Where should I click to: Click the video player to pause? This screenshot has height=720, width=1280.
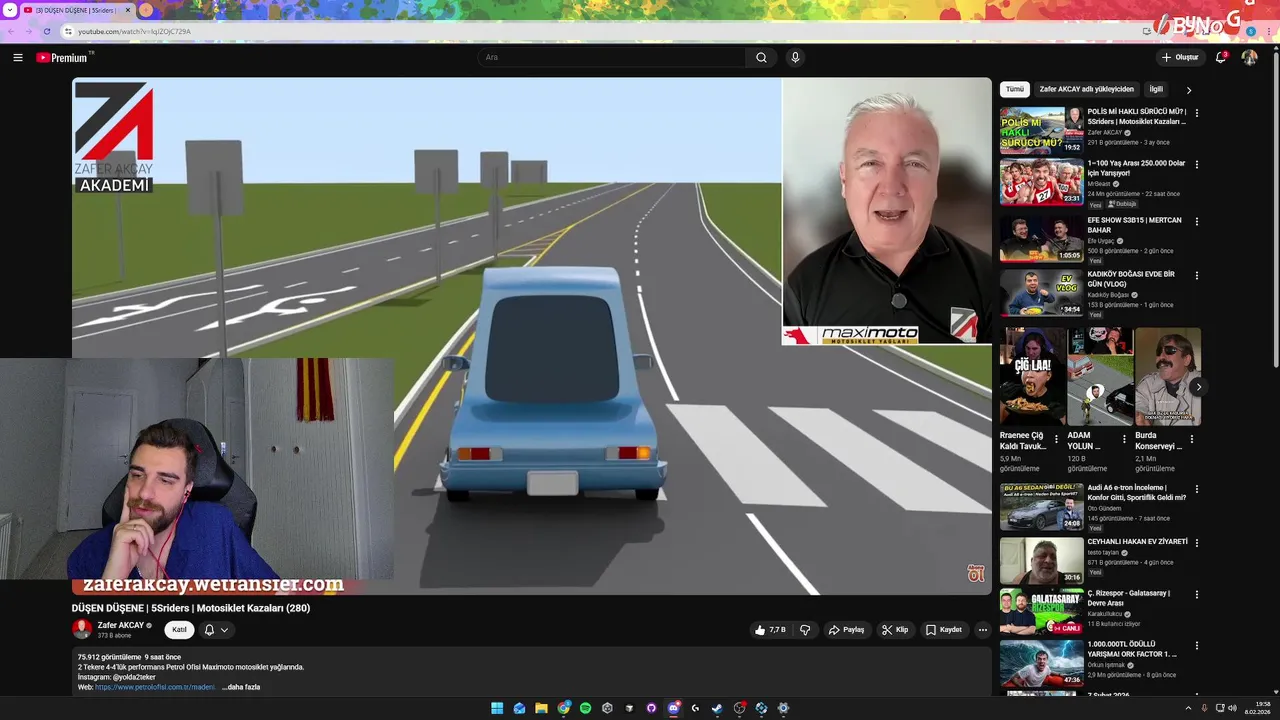[531, 336]
